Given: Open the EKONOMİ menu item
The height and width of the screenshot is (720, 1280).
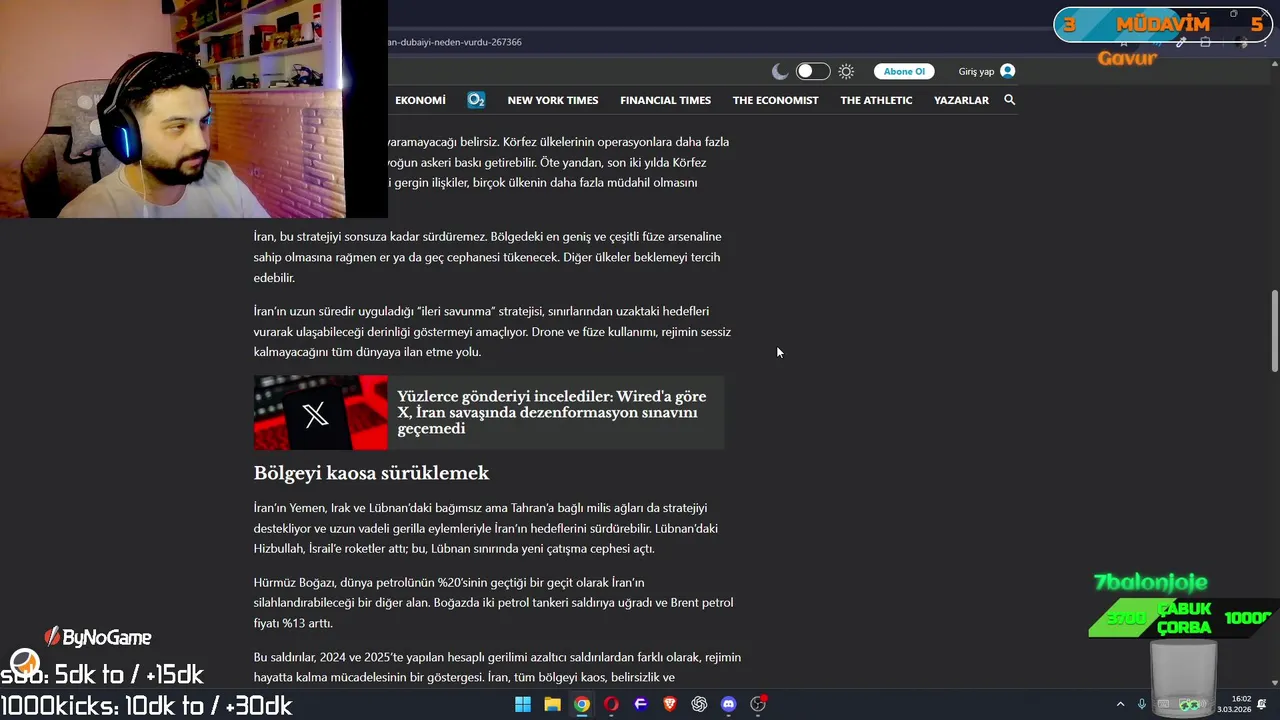Looking at the screenshot, I should (420, 100).
